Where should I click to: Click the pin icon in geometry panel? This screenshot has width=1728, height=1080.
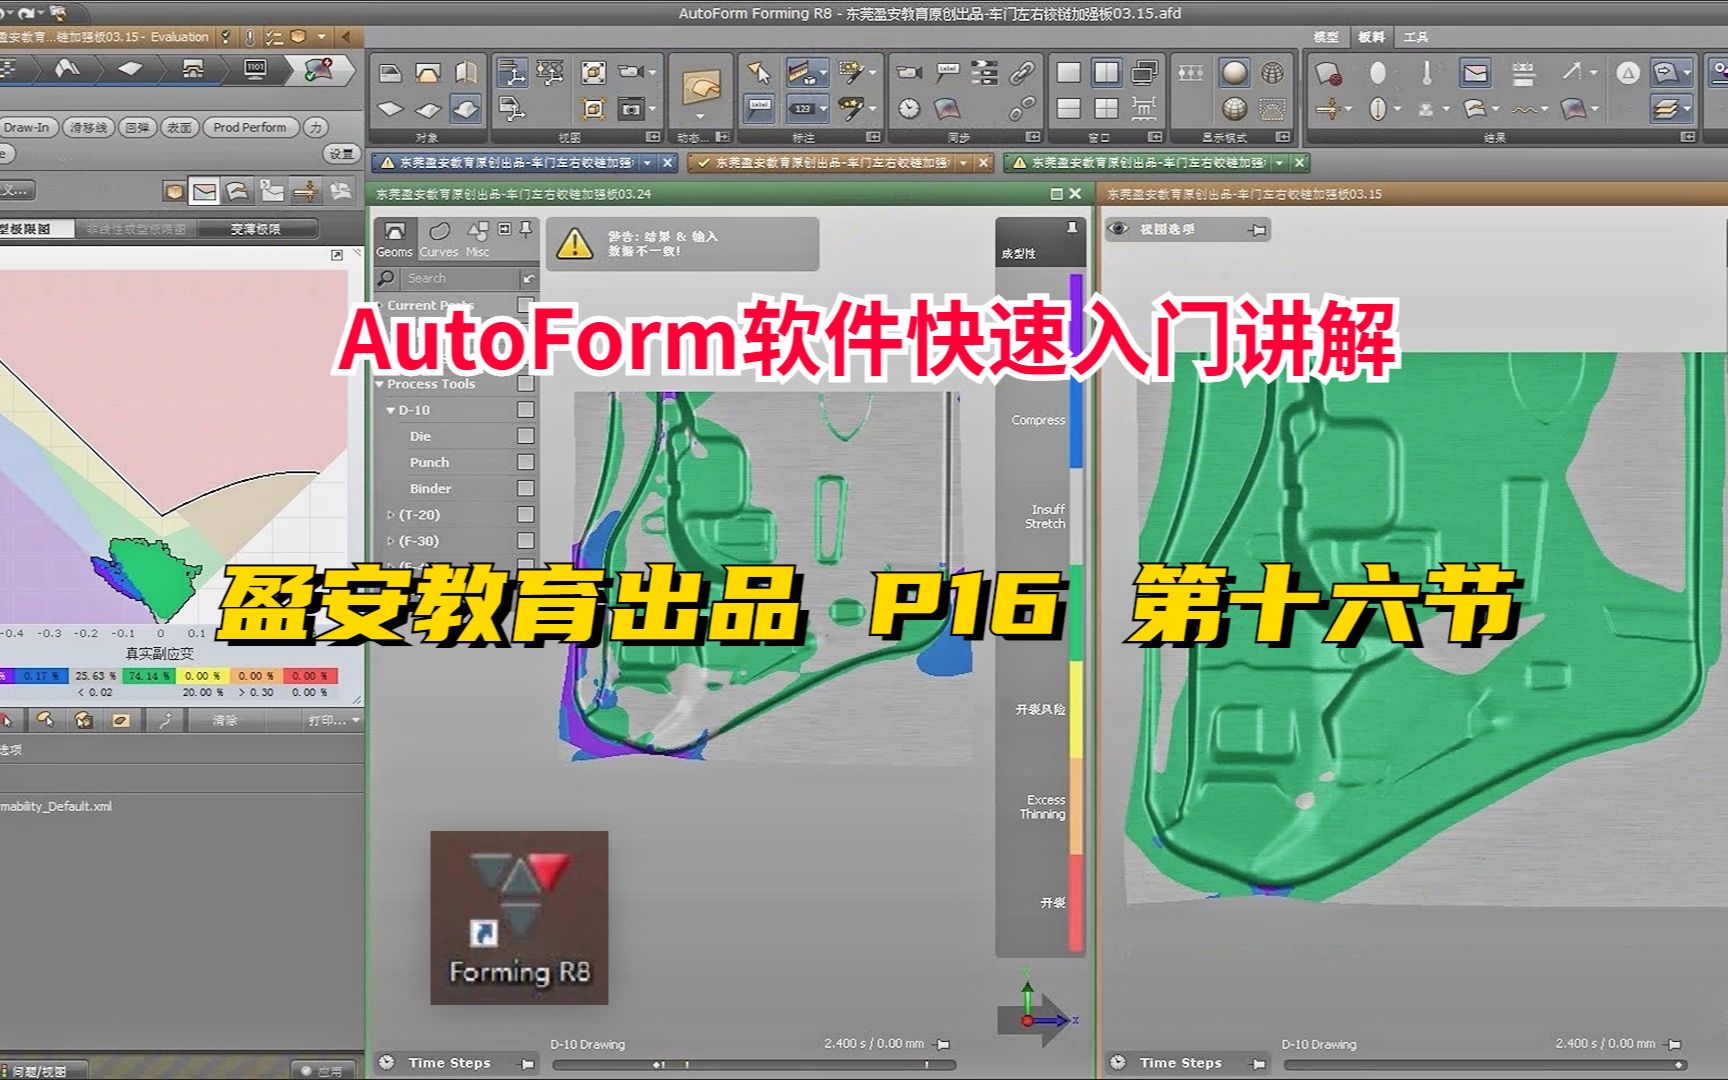526,231
